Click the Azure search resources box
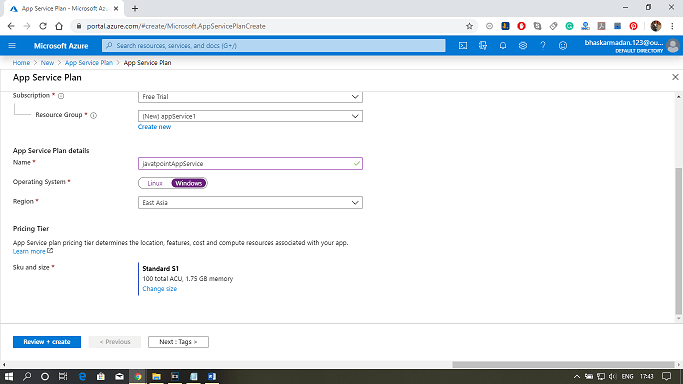This screenshot has height=384, width=683. [274, 46]
